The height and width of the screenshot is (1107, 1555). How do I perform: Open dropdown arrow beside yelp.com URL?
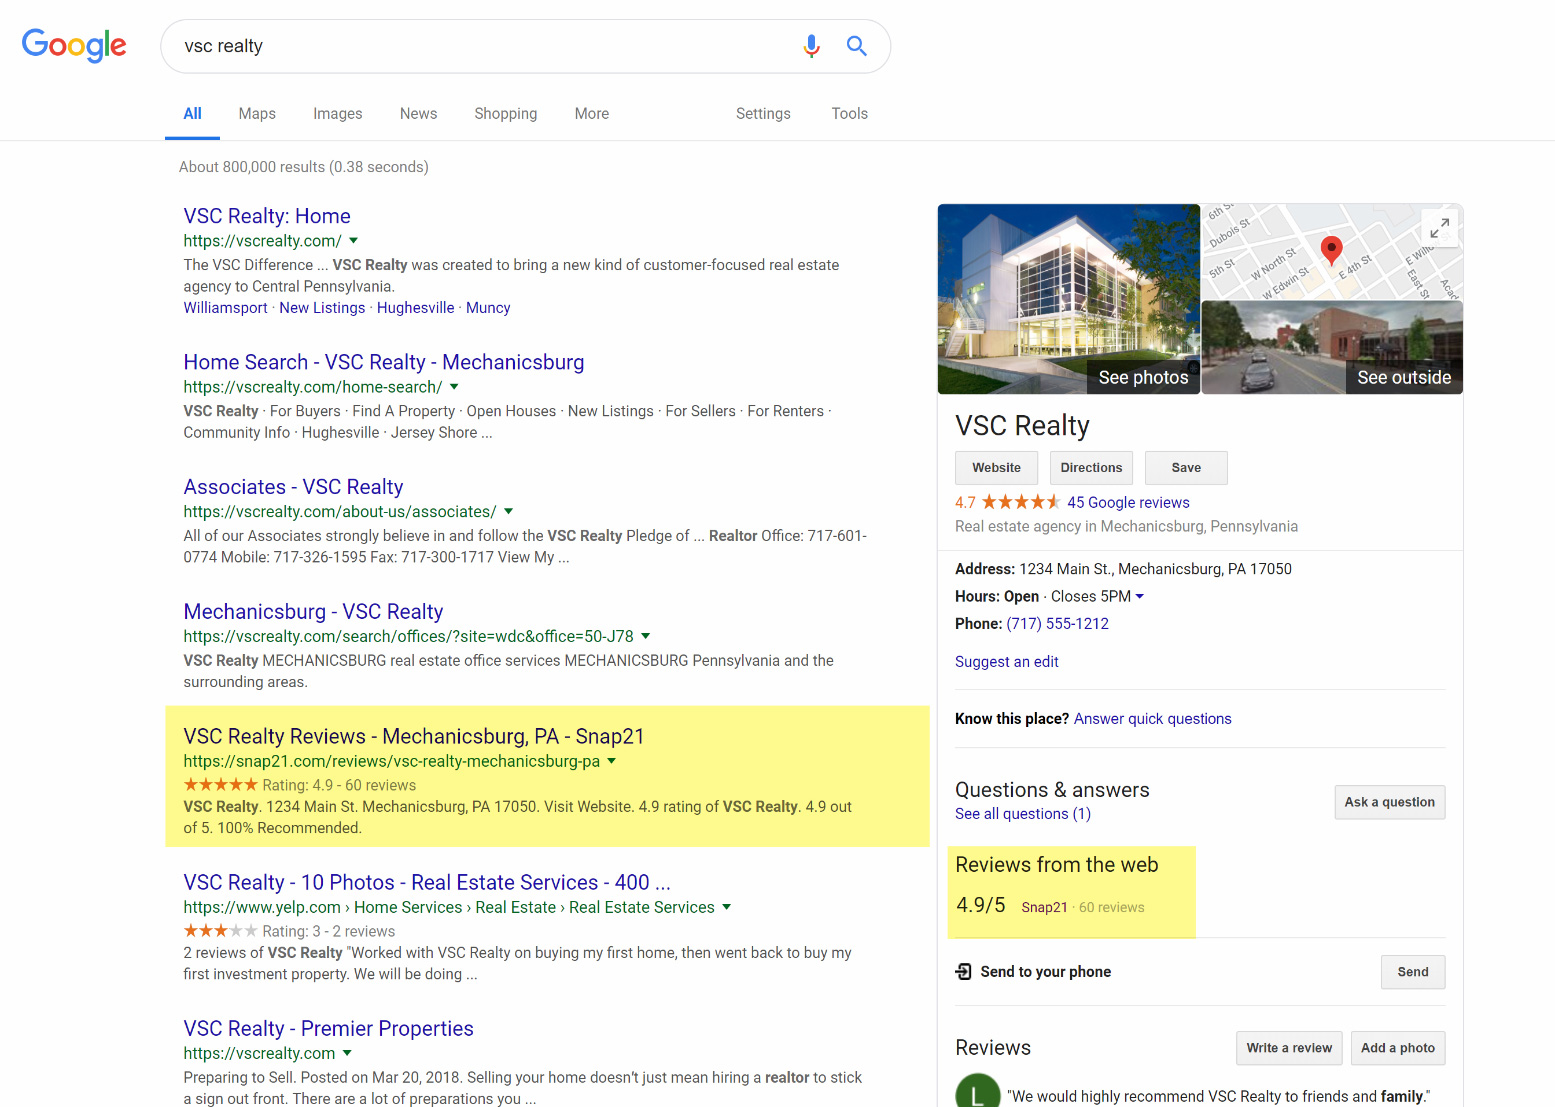tap(726, 907)
